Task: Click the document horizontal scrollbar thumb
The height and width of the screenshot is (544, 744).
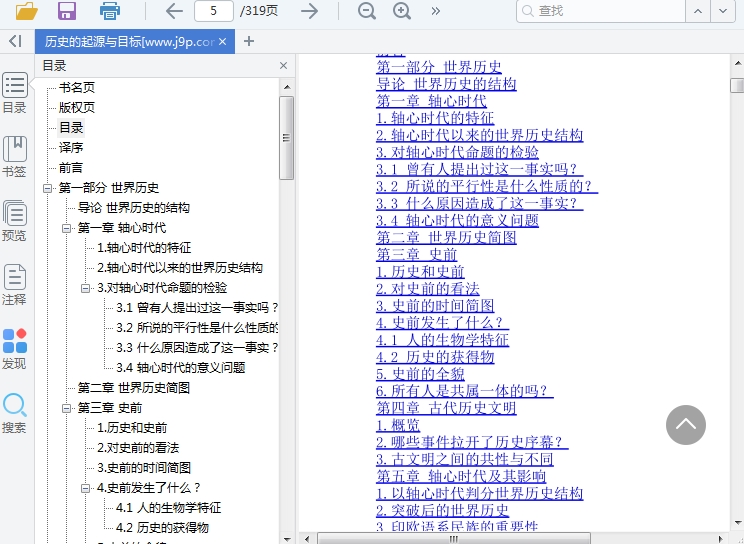Action: (x=454, y=539)
